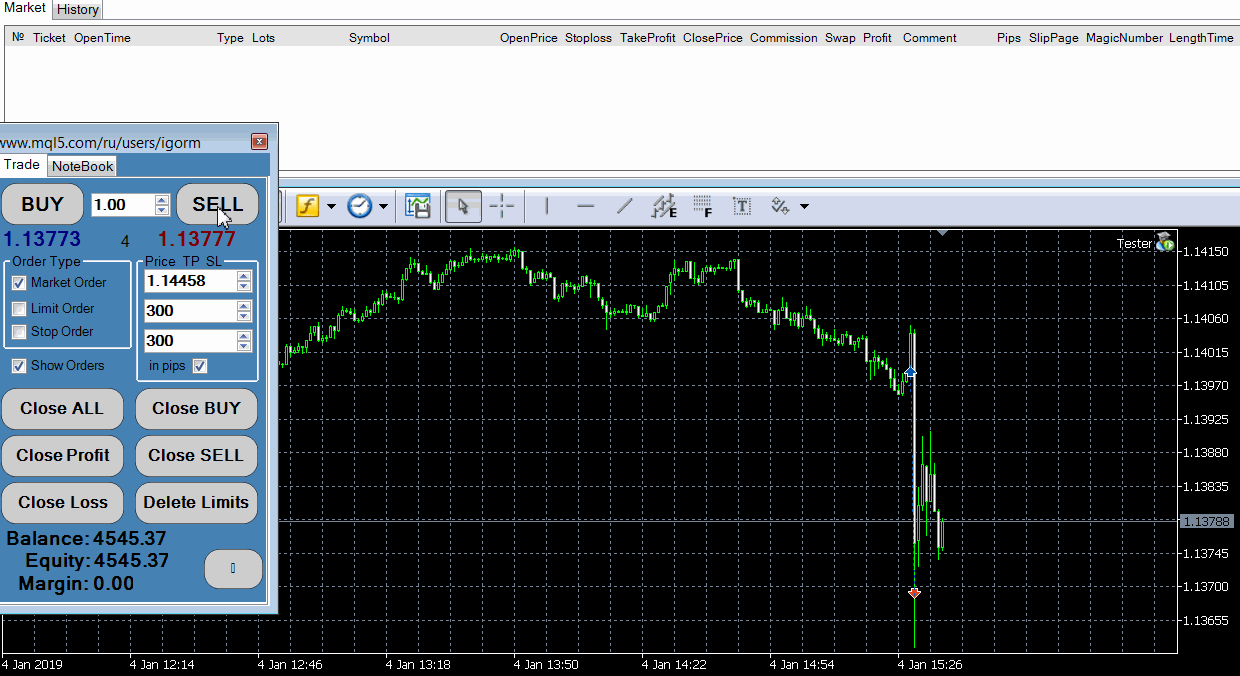Select the crosshair tool
The image size is (1240, 676).
tap(502, 206)
